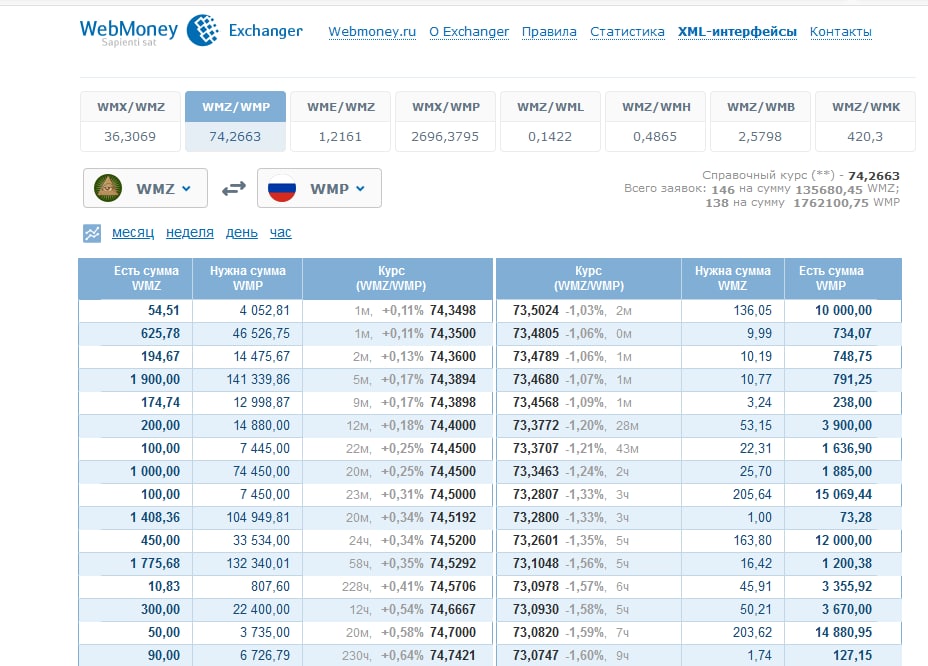Select the WMZ/WMK rate tab

pos(865,121)
